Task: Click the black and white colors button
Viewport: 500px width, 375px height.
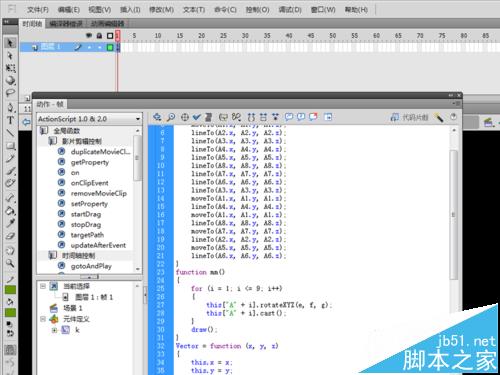Action: (x=10, y=324)
